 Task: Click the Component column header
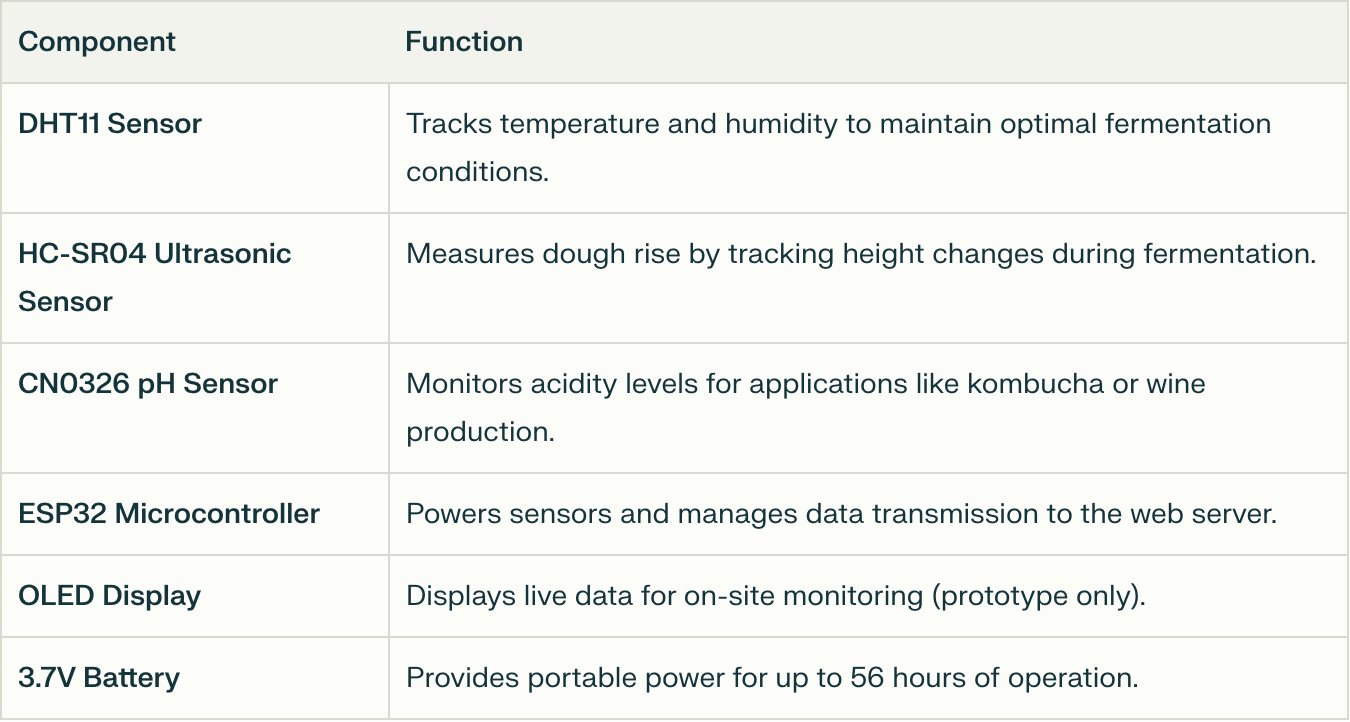click(x=97, y=42)
